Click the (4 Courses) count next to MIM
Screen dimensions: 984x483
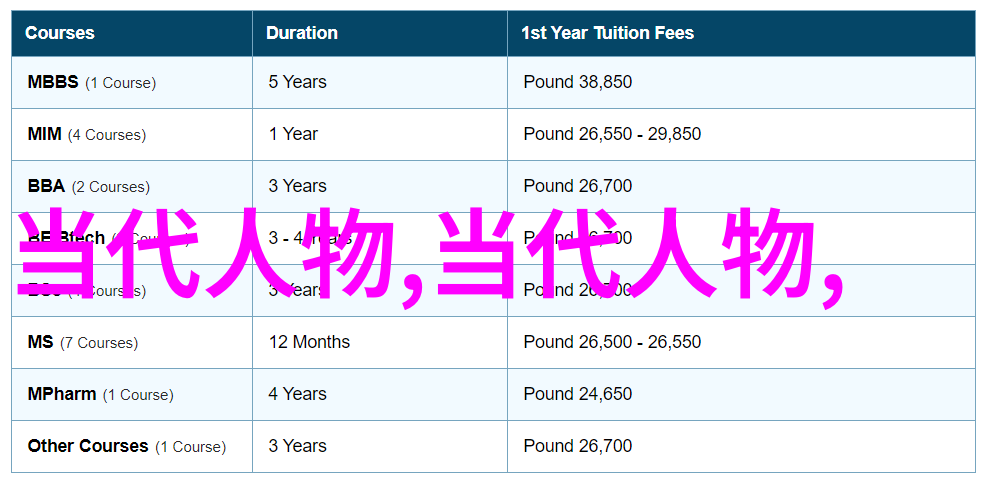pyautogui.click(x=107, y=135)
